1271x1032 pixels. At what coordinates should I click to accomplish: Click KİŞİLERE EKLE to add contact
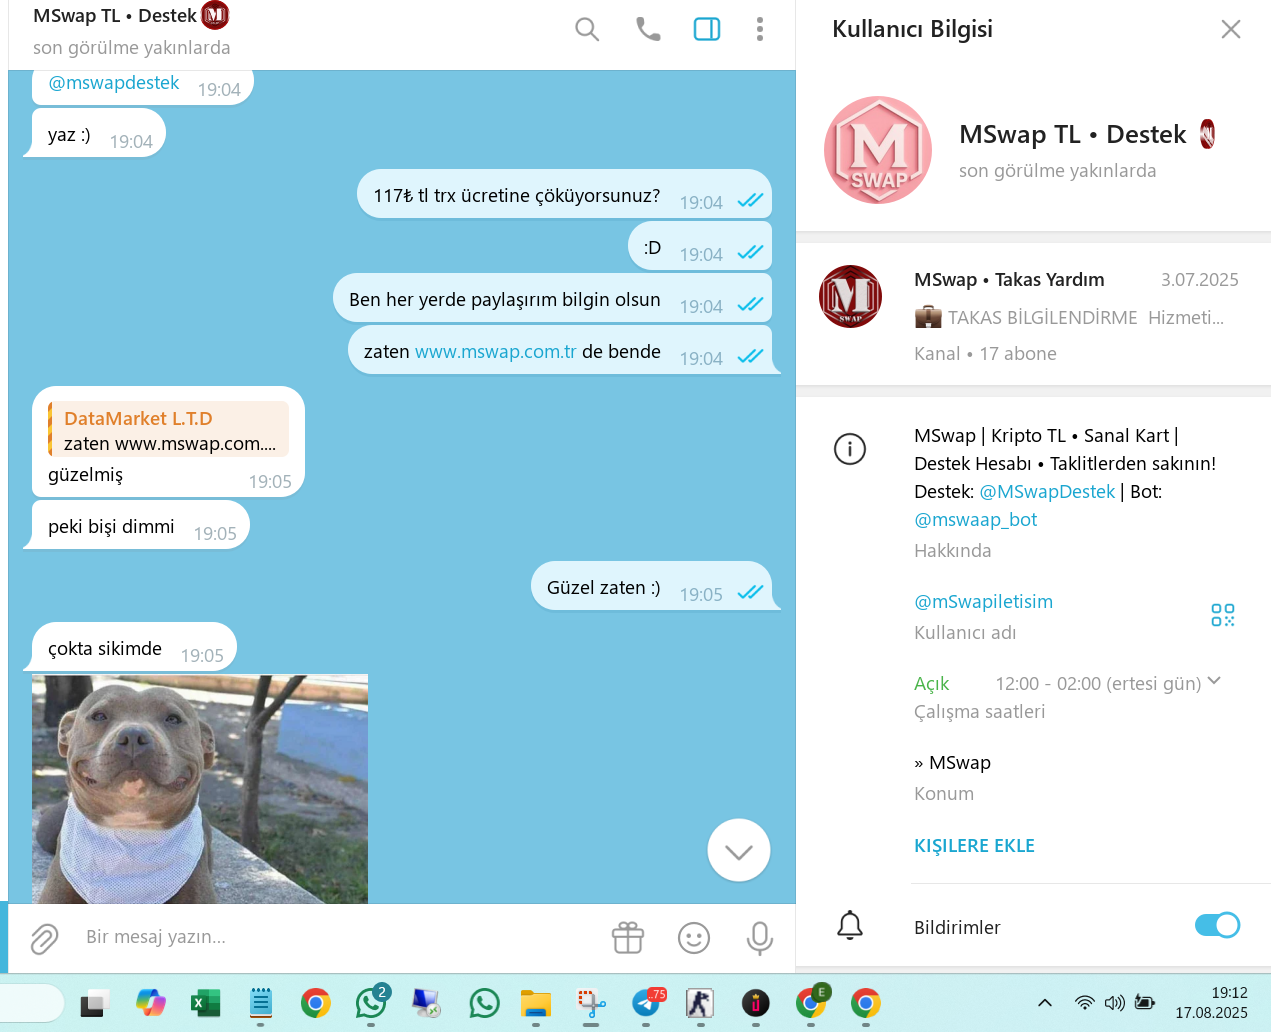[x=974, y=846]
